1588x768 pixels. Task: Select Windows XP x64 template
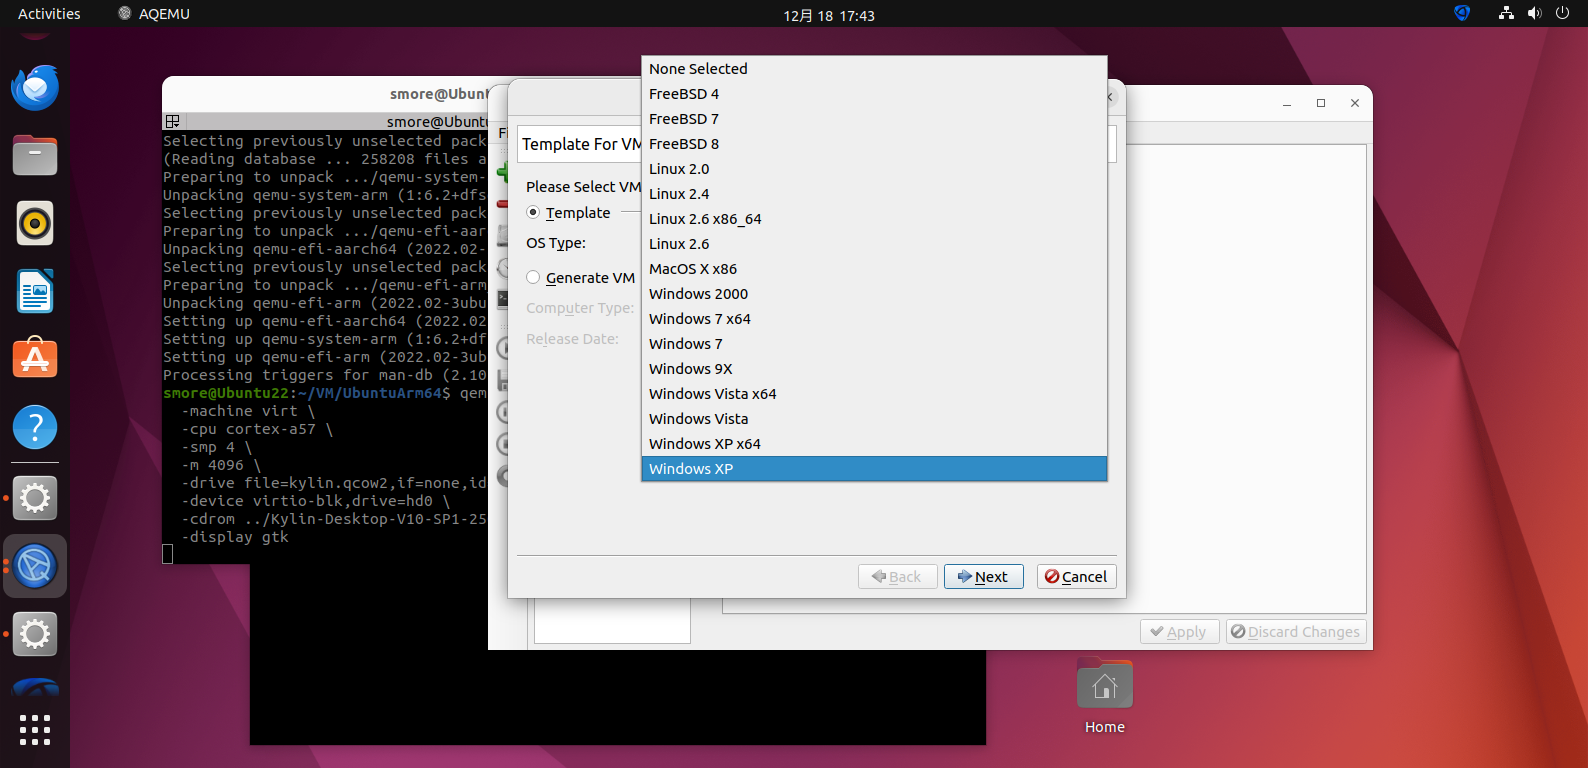(x=874, y=444)
